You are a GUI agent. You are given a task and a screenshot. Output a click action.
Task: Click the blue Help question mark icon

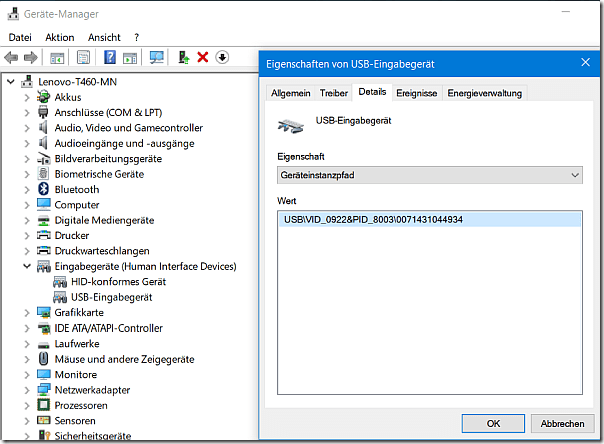point(110,57)
